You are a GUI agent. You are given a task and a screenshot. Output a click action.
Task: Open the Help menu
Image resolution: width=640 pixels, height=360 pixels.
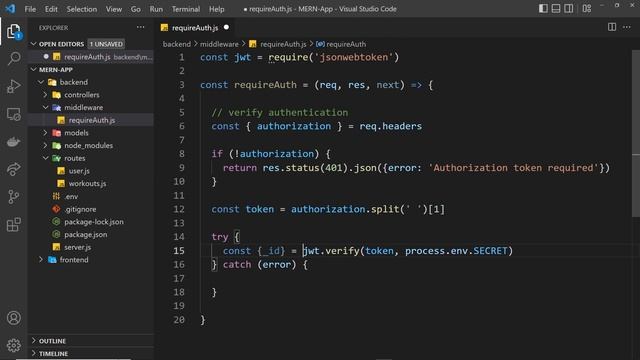pyautogui.click(x=217, y=9)
